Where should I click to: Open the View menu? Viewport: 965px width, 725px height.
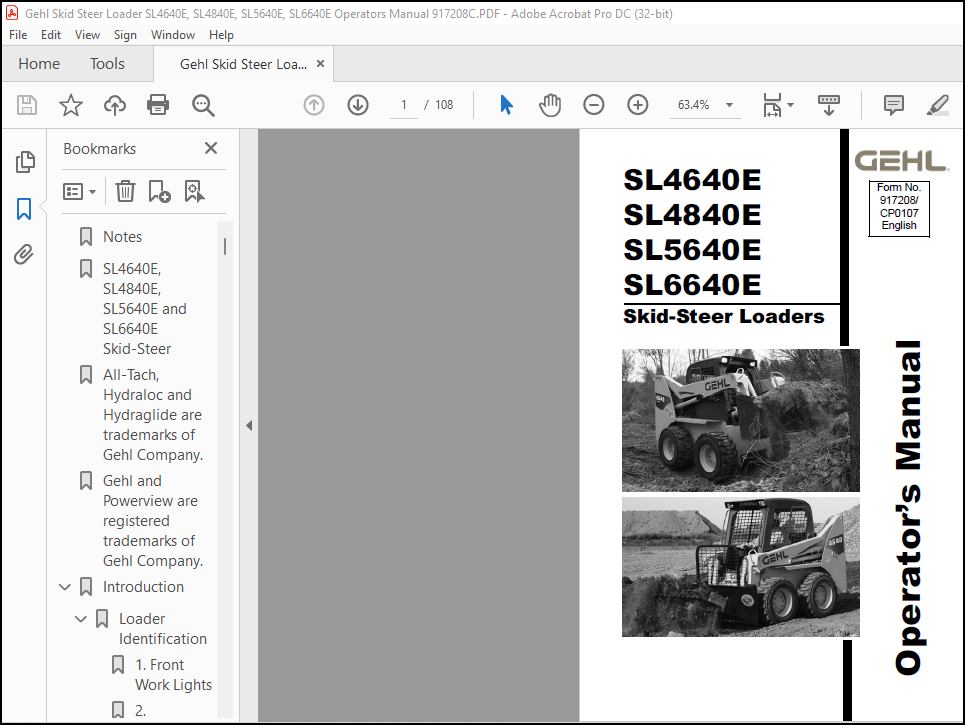[87, 35]
